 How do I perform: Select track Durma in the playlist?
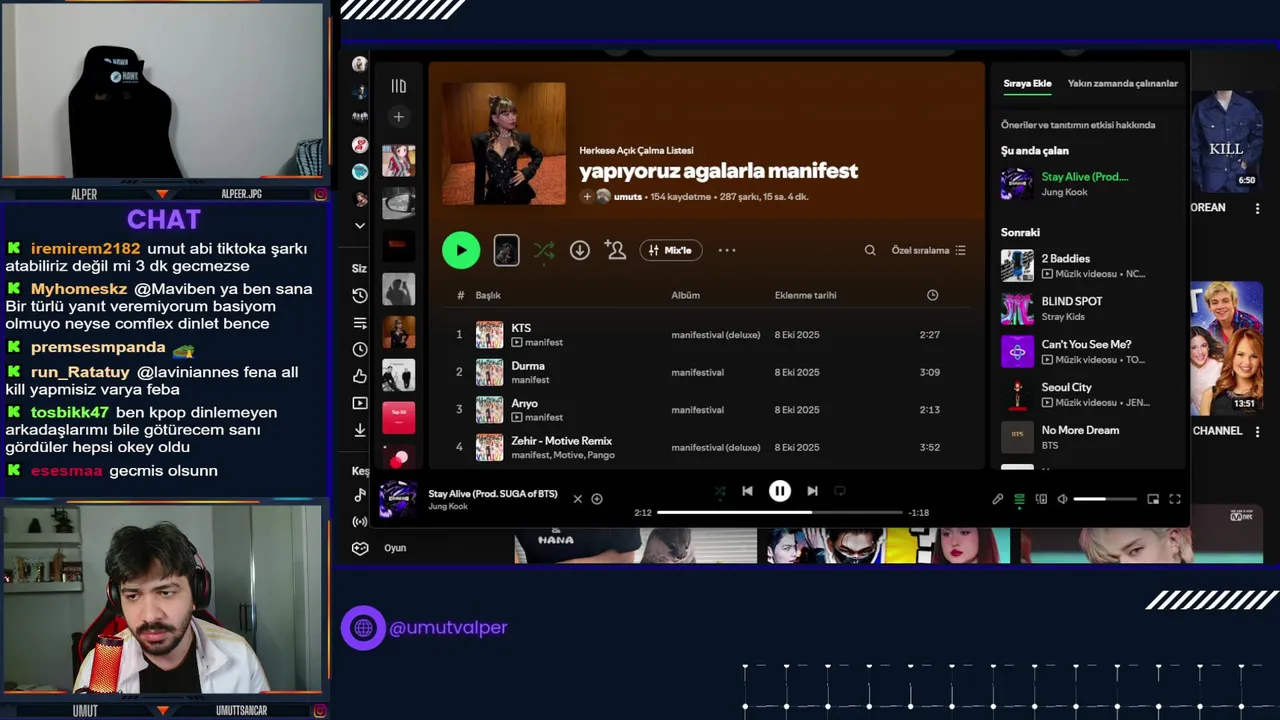pos(706,372)
